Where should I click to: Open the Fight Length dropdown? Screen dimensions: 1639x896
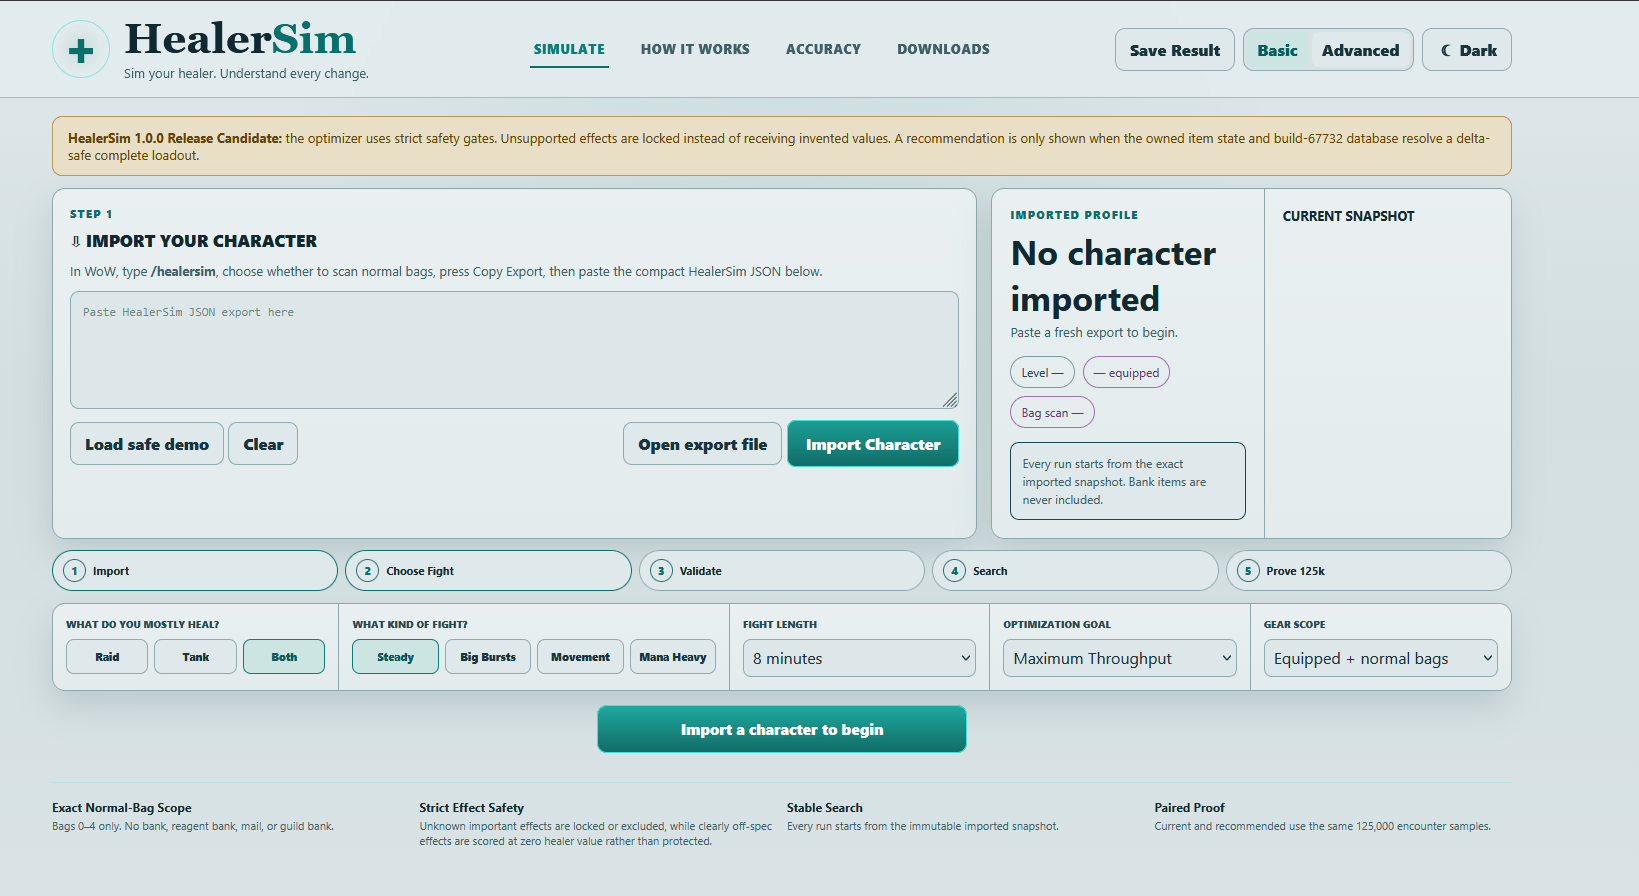click(x=859, y=658)
